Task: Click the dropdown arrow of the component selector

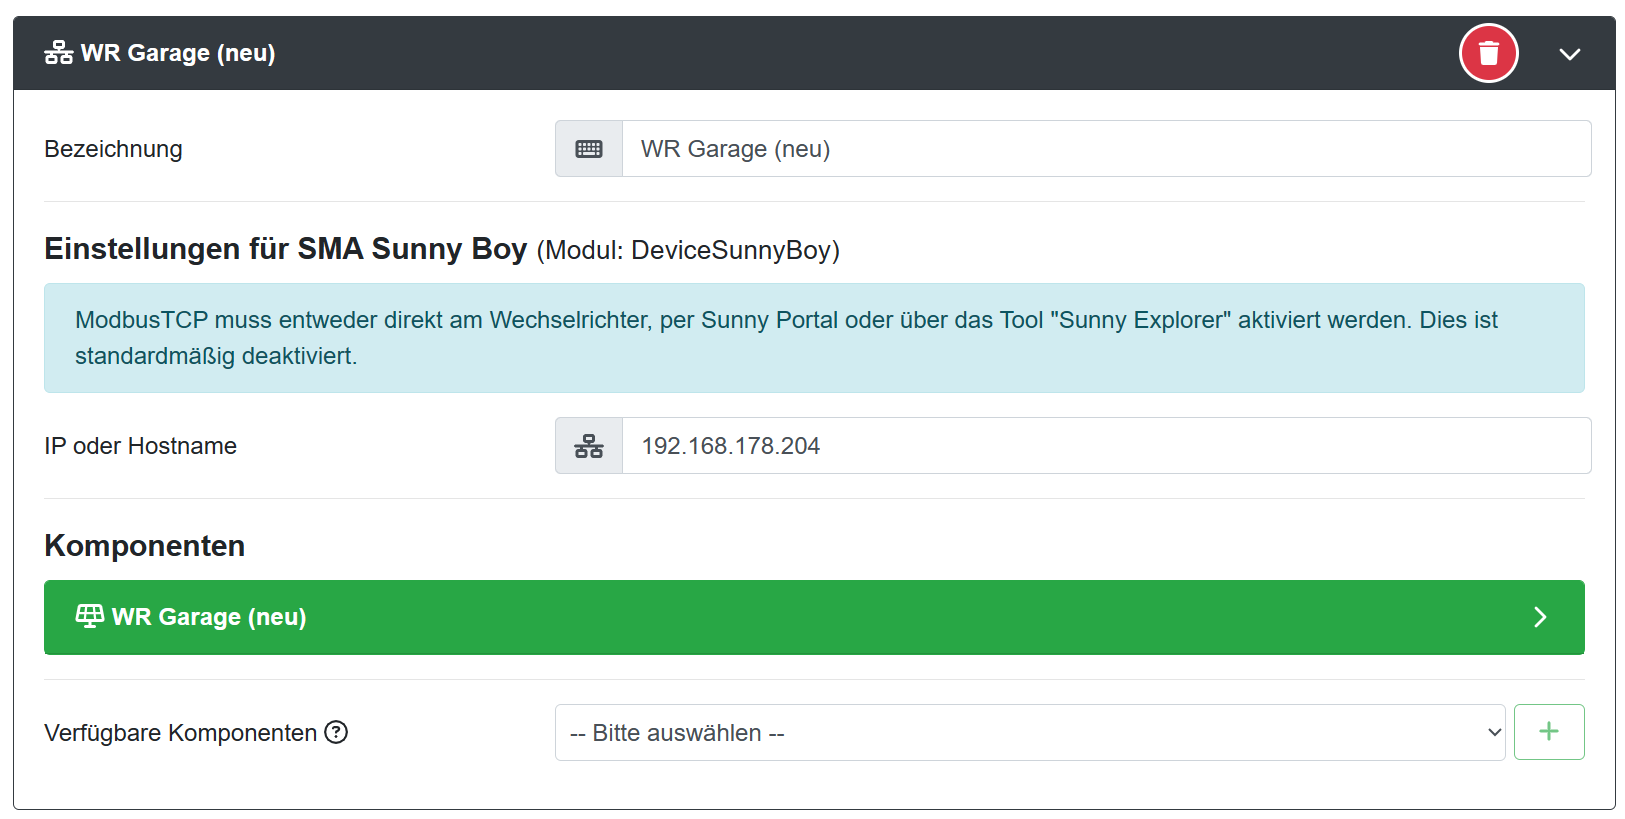Action: point(1494,733)
